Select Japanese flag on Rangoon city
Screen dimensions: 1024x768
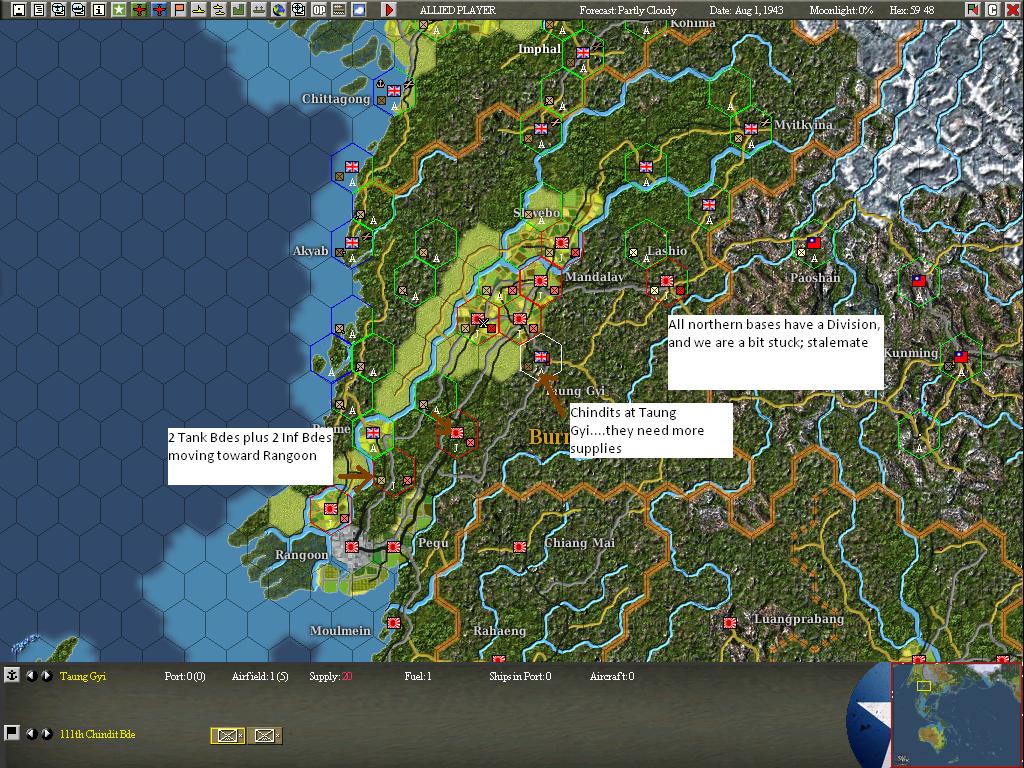coord(352,547)
